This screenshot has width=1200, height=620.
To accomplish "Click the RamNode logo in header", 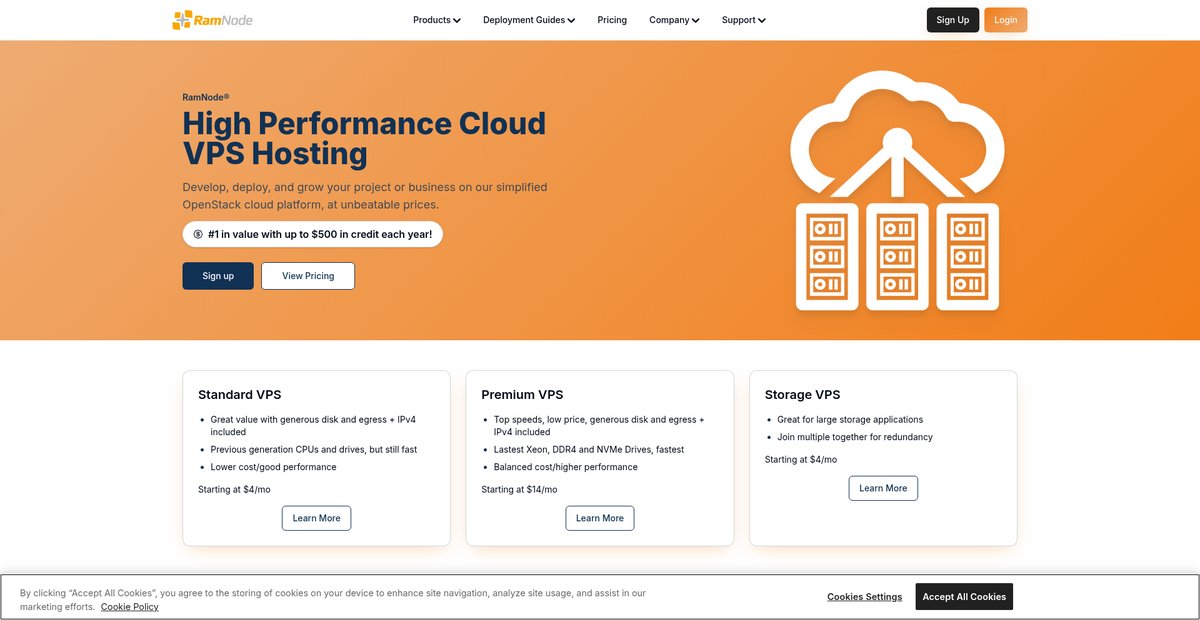I will (212, 20).
